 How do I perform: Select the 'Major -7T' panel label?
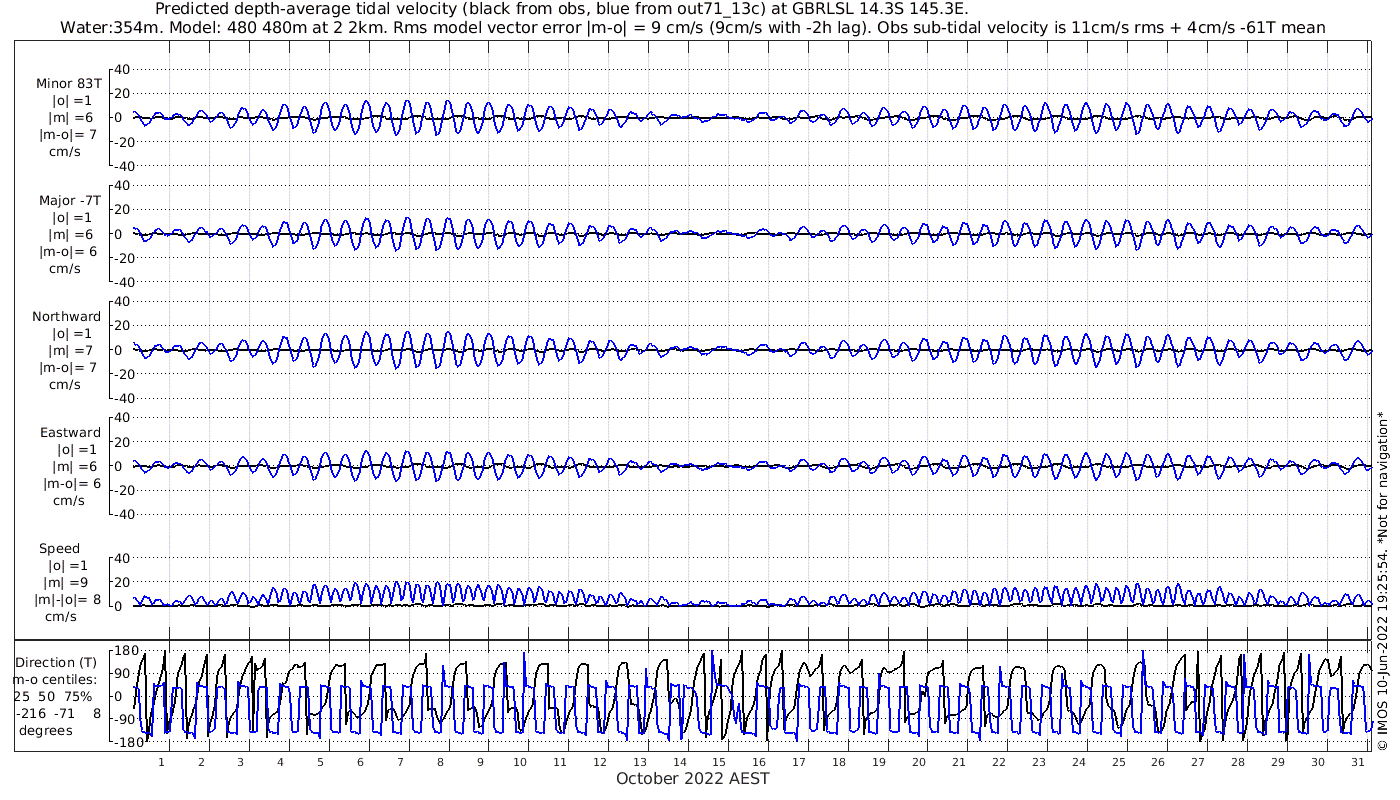[70, 200]
